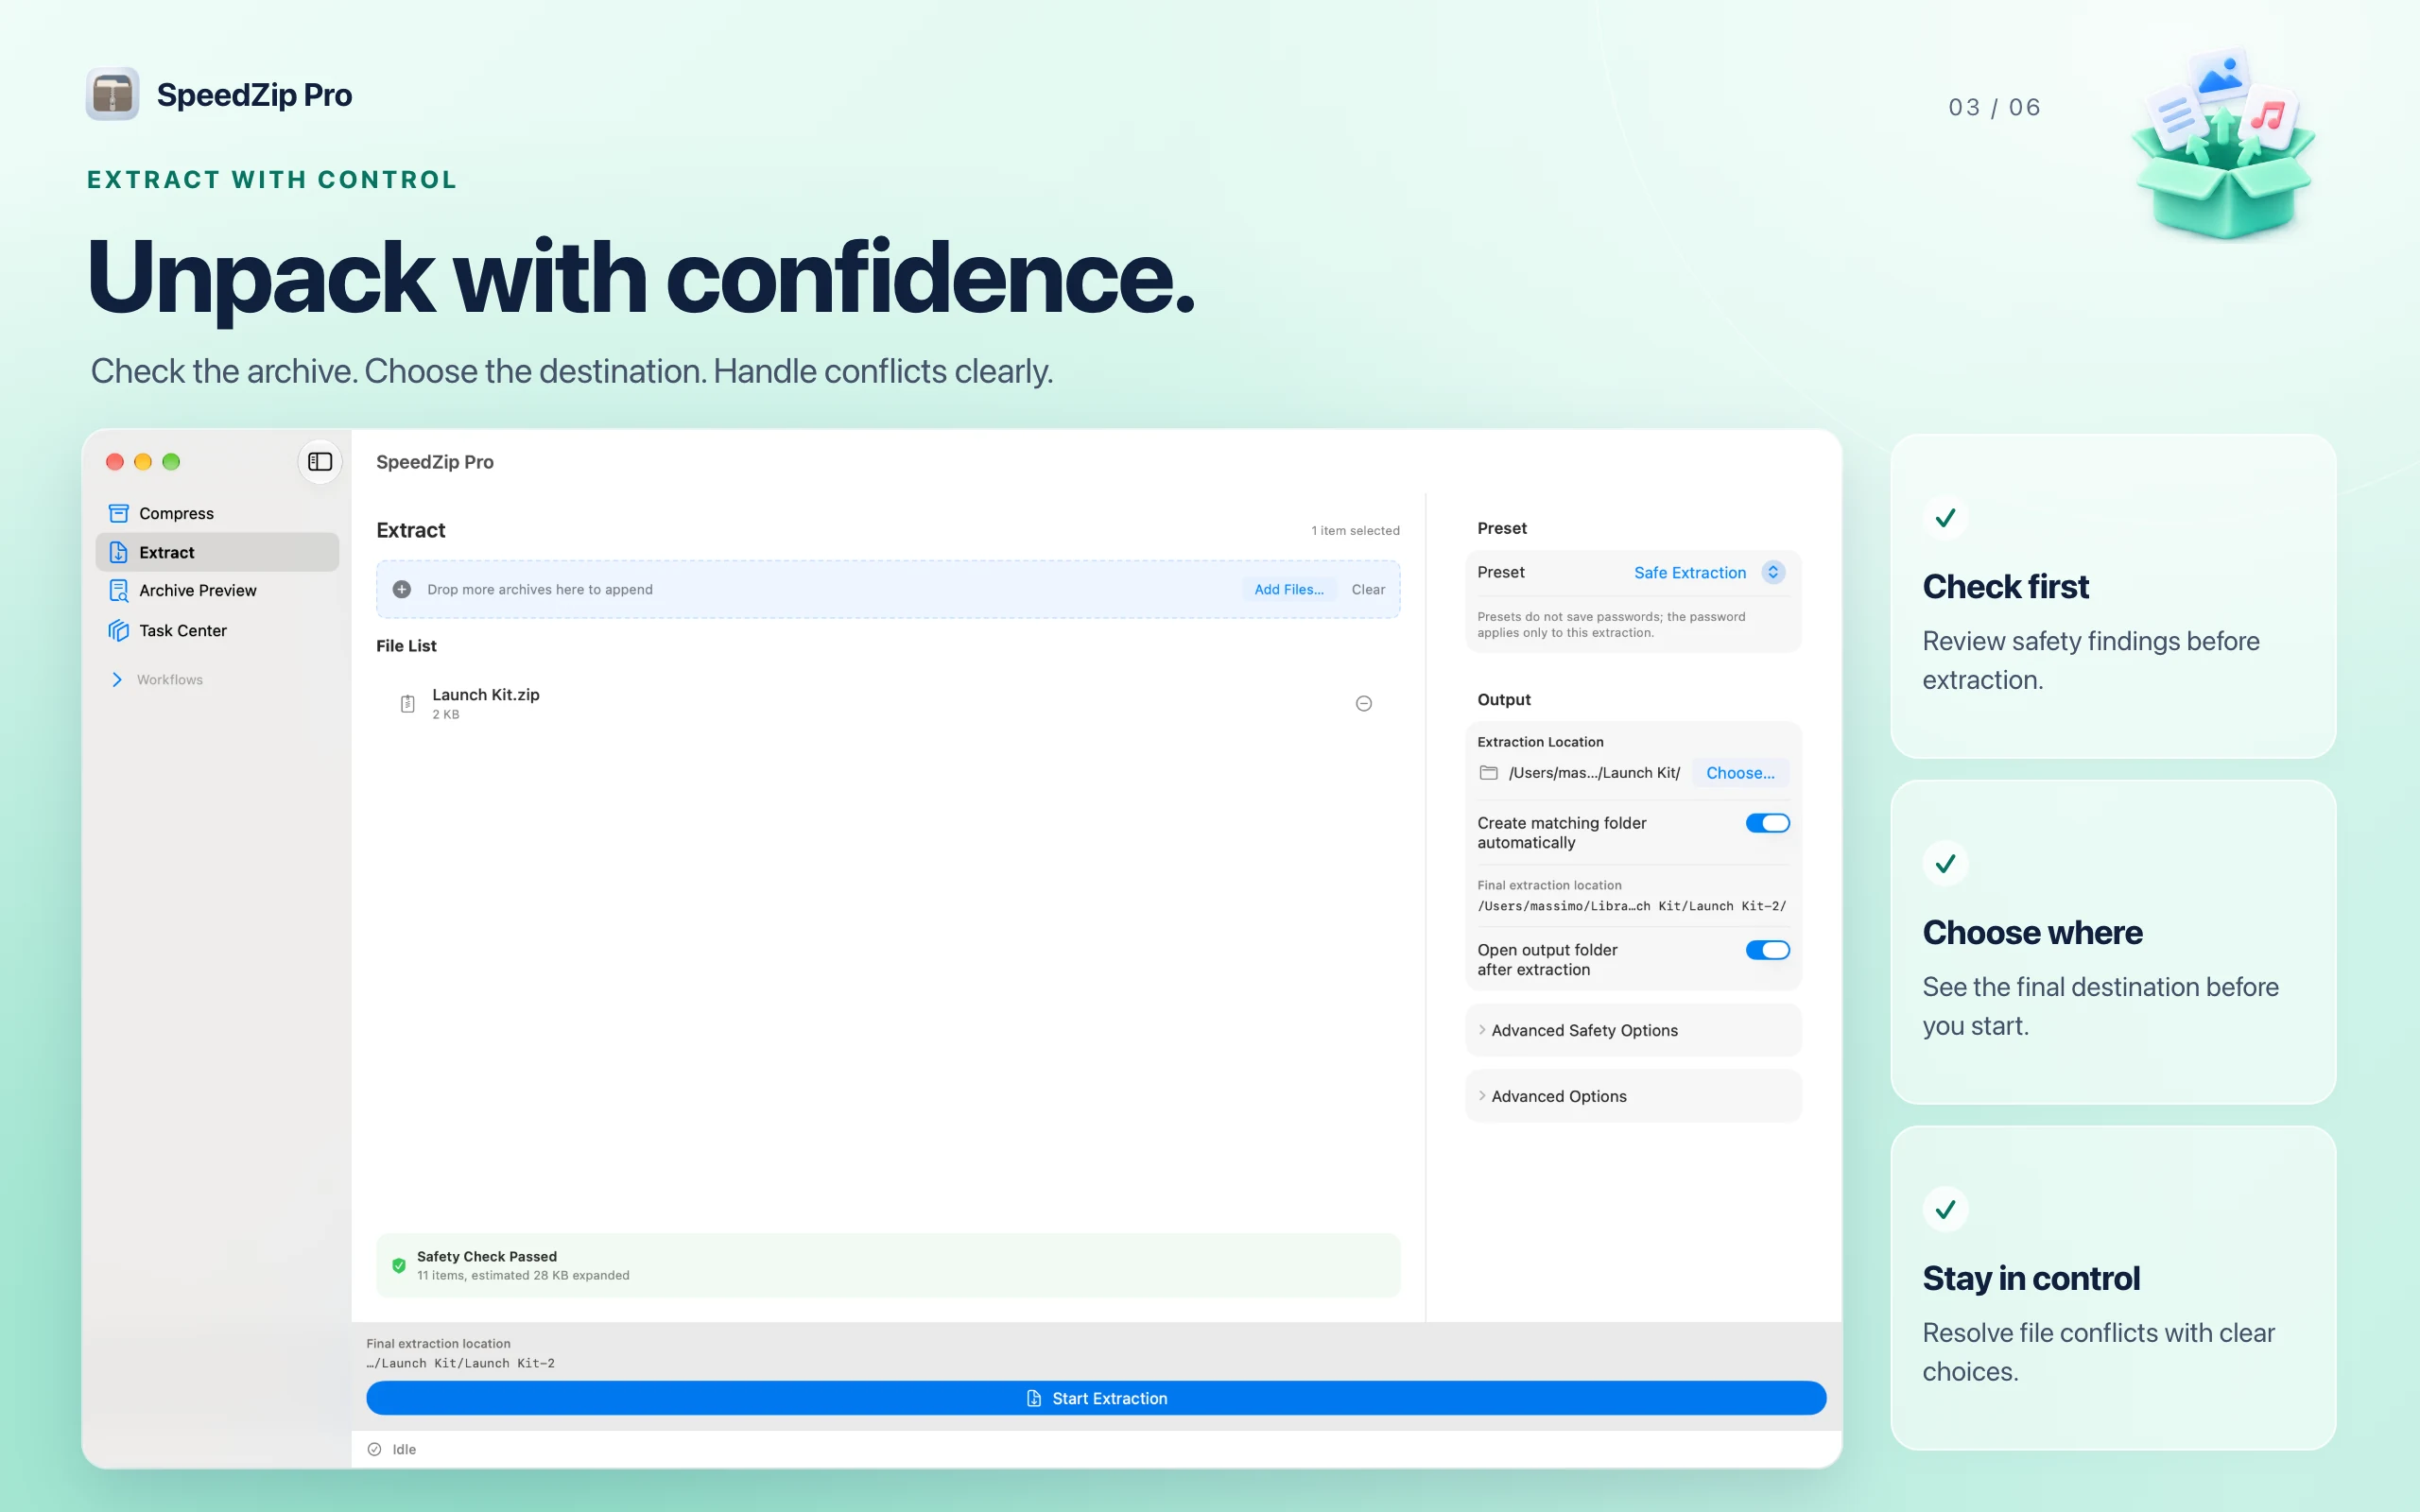Click the Check first checkmark icon

(x=1945, y=518)
